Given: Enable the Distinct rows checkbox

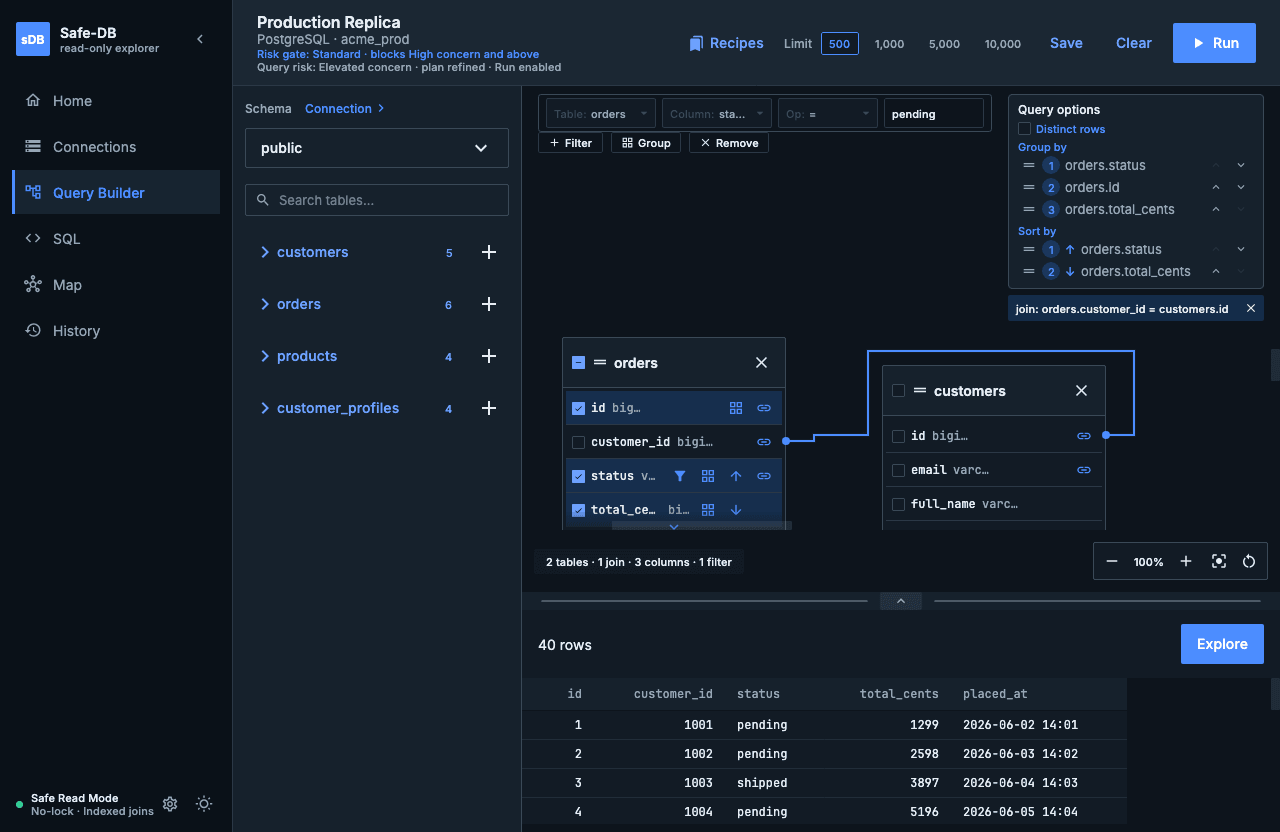Looking at the screenshot, I should 1024,129.
